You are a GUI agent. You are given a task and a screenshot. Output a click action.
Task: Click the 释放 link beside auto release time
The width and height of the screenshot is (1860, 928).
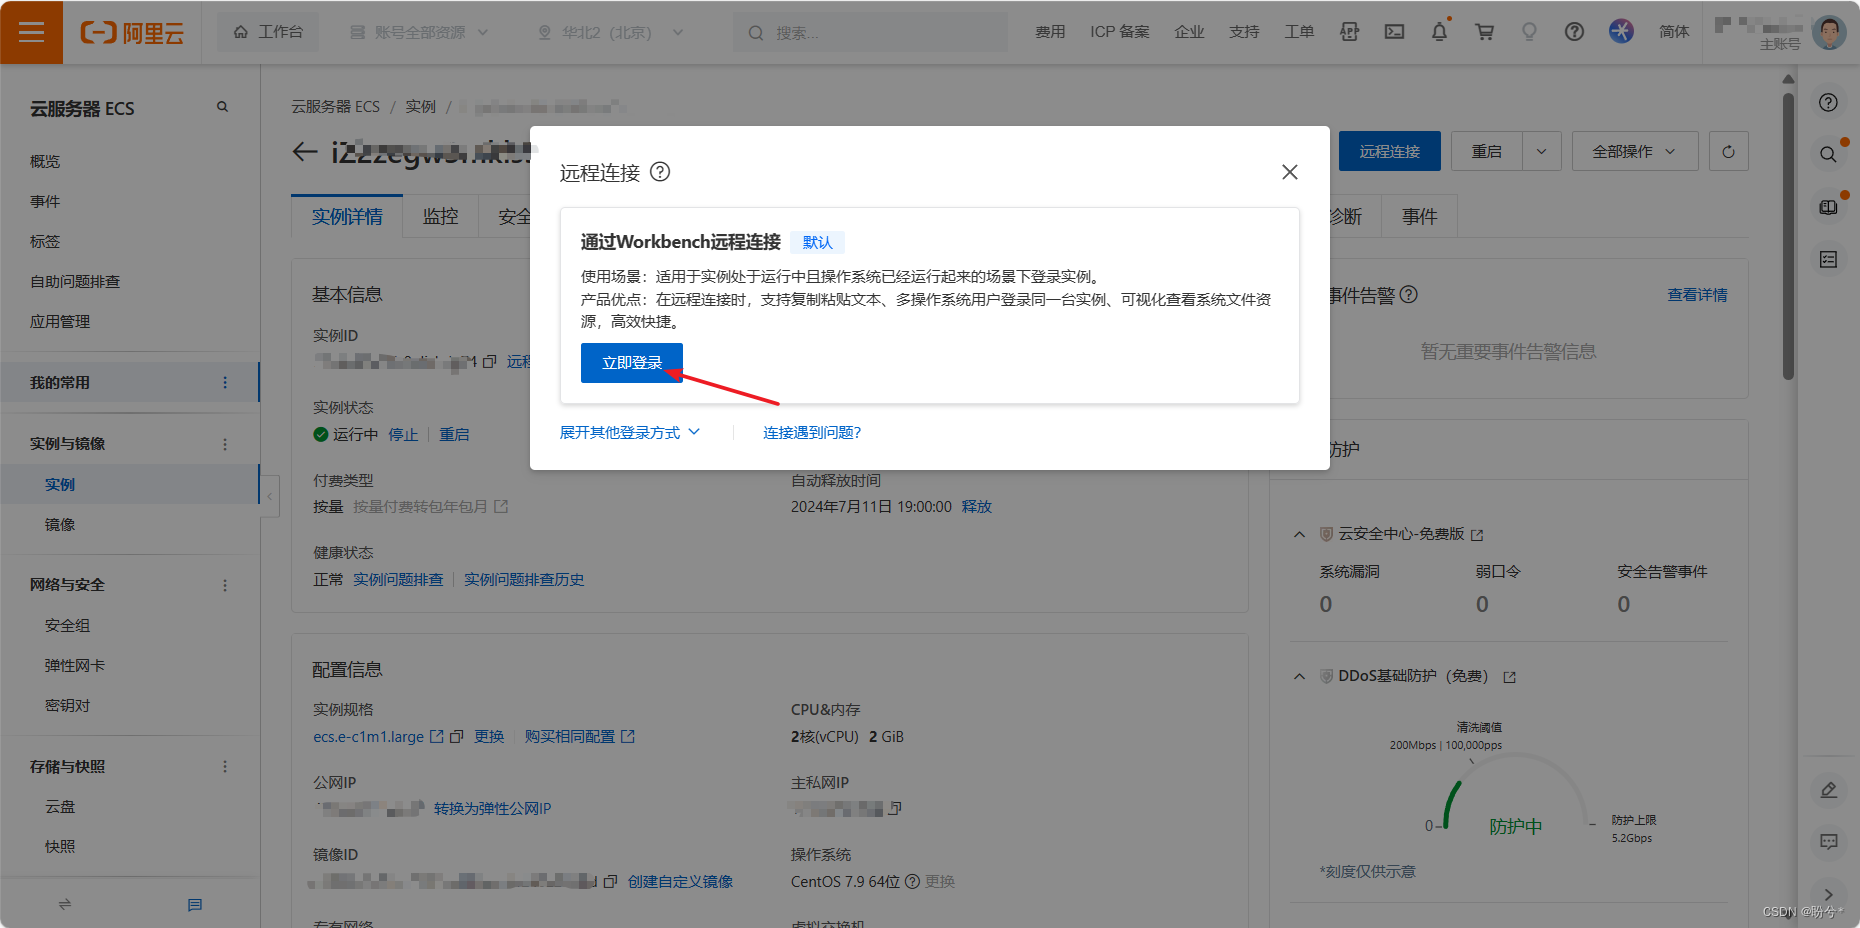(x=977, y=506)
